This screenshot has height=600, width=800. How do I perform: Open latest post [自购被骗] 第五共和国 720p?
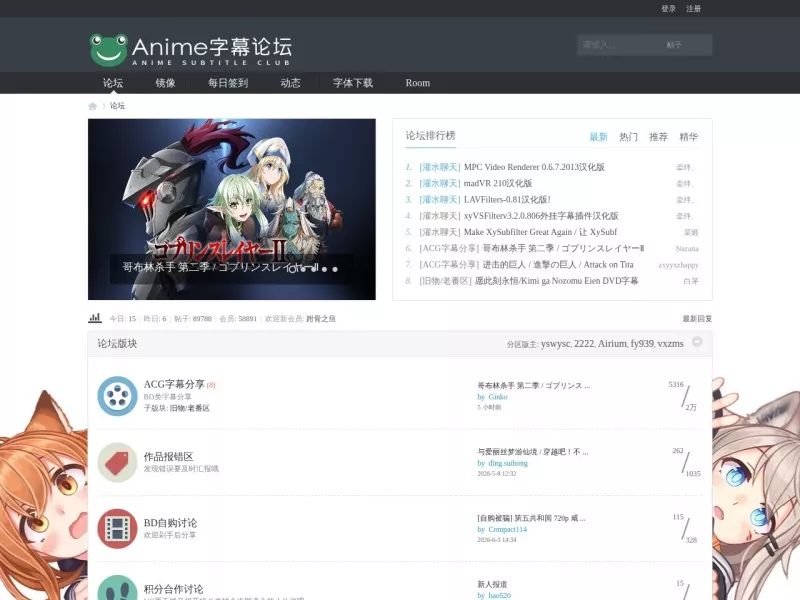pyautogui.click(x=531, y=518)
